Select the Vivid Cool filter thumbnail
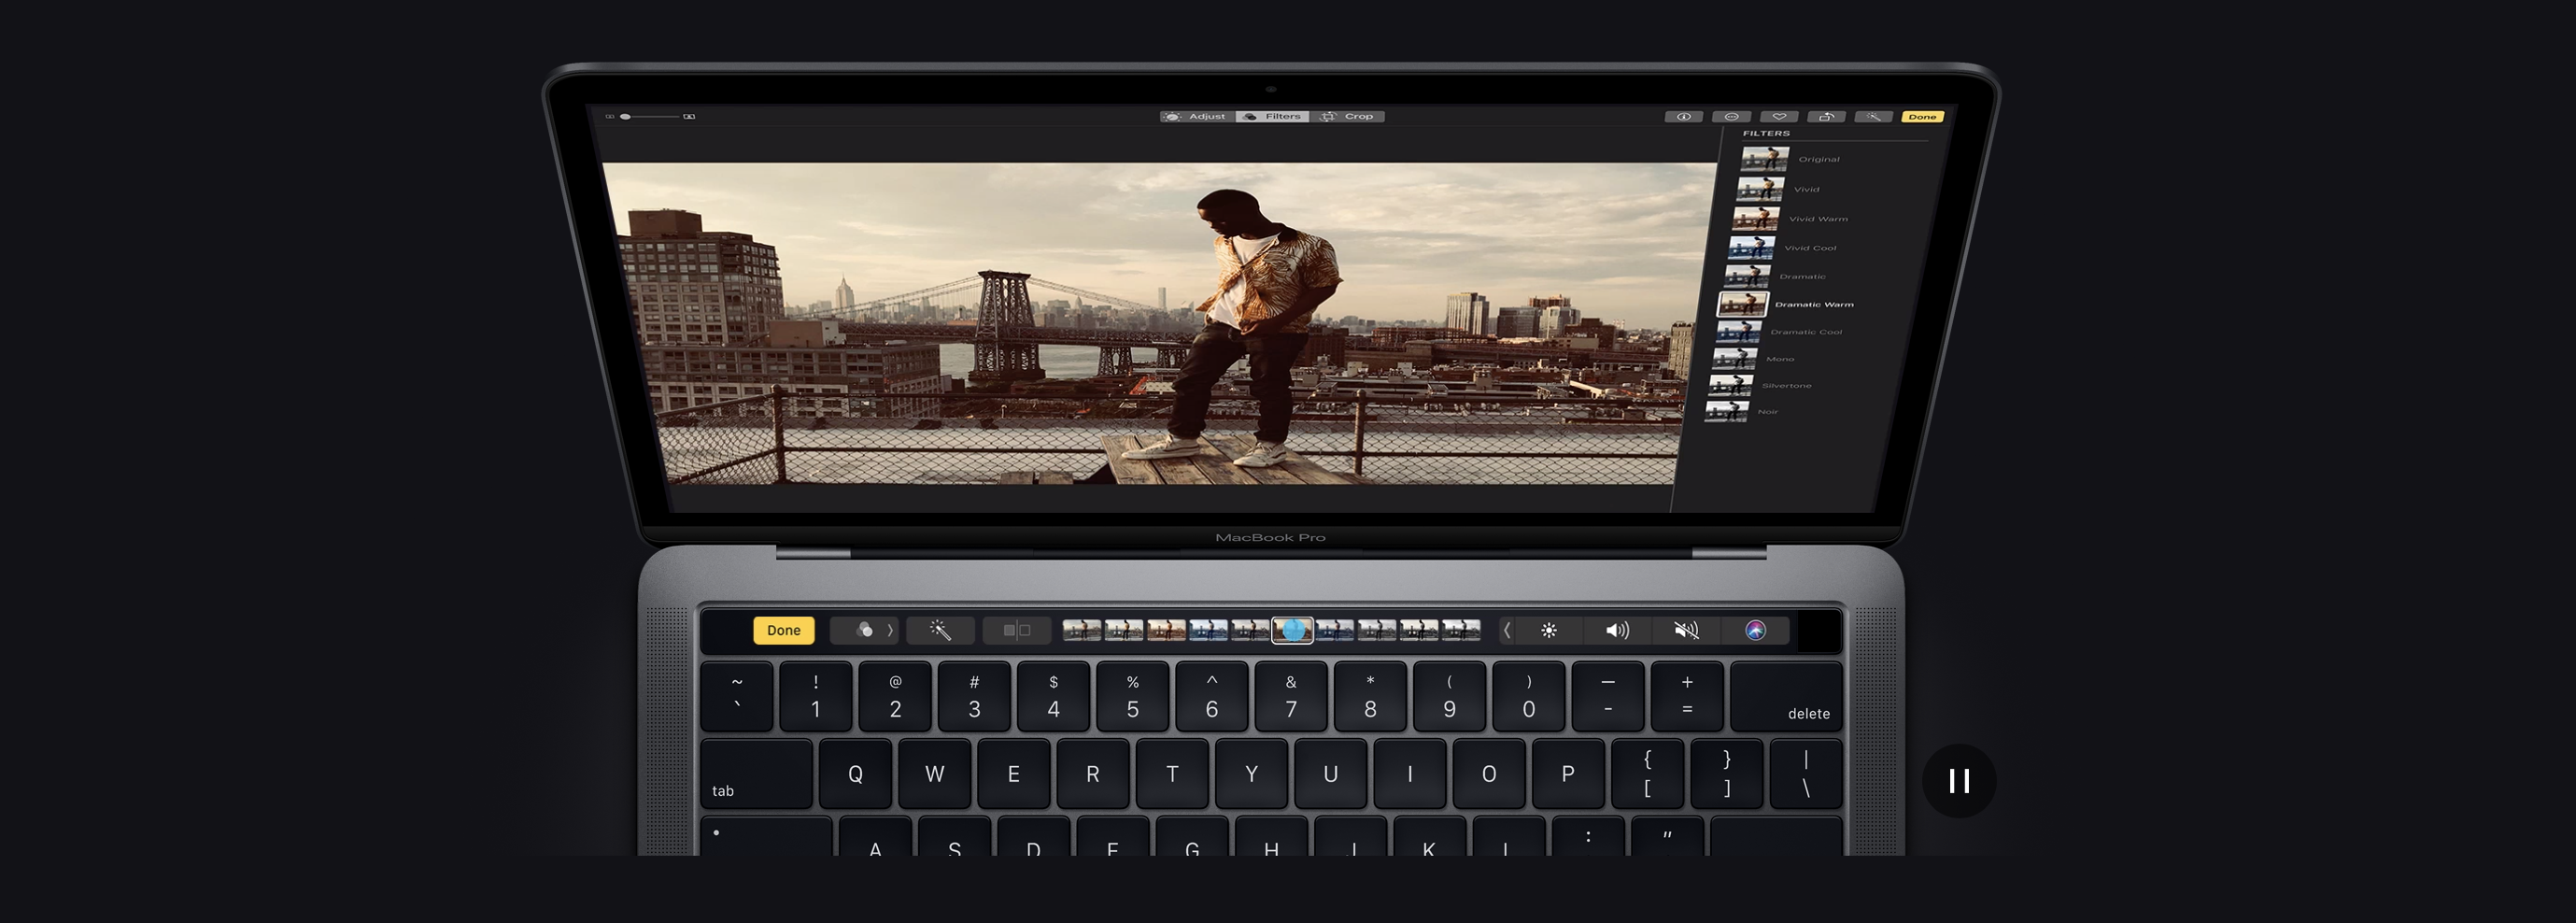Screen dimensions: 2576x923 pos(1751,247)
